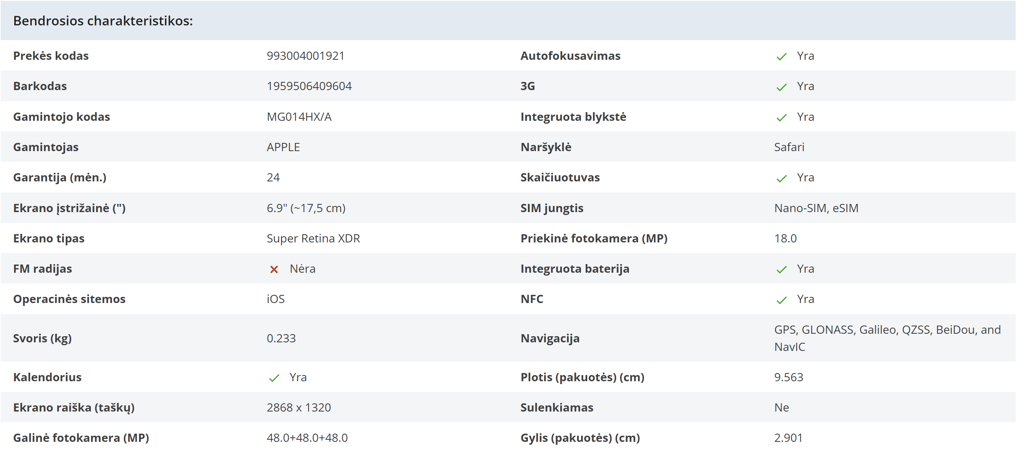Image resolution: width=1024 pixels, height=466 pixels.
Task: Click checkmark icon for Integruota baterija
Action: [781, 270]
